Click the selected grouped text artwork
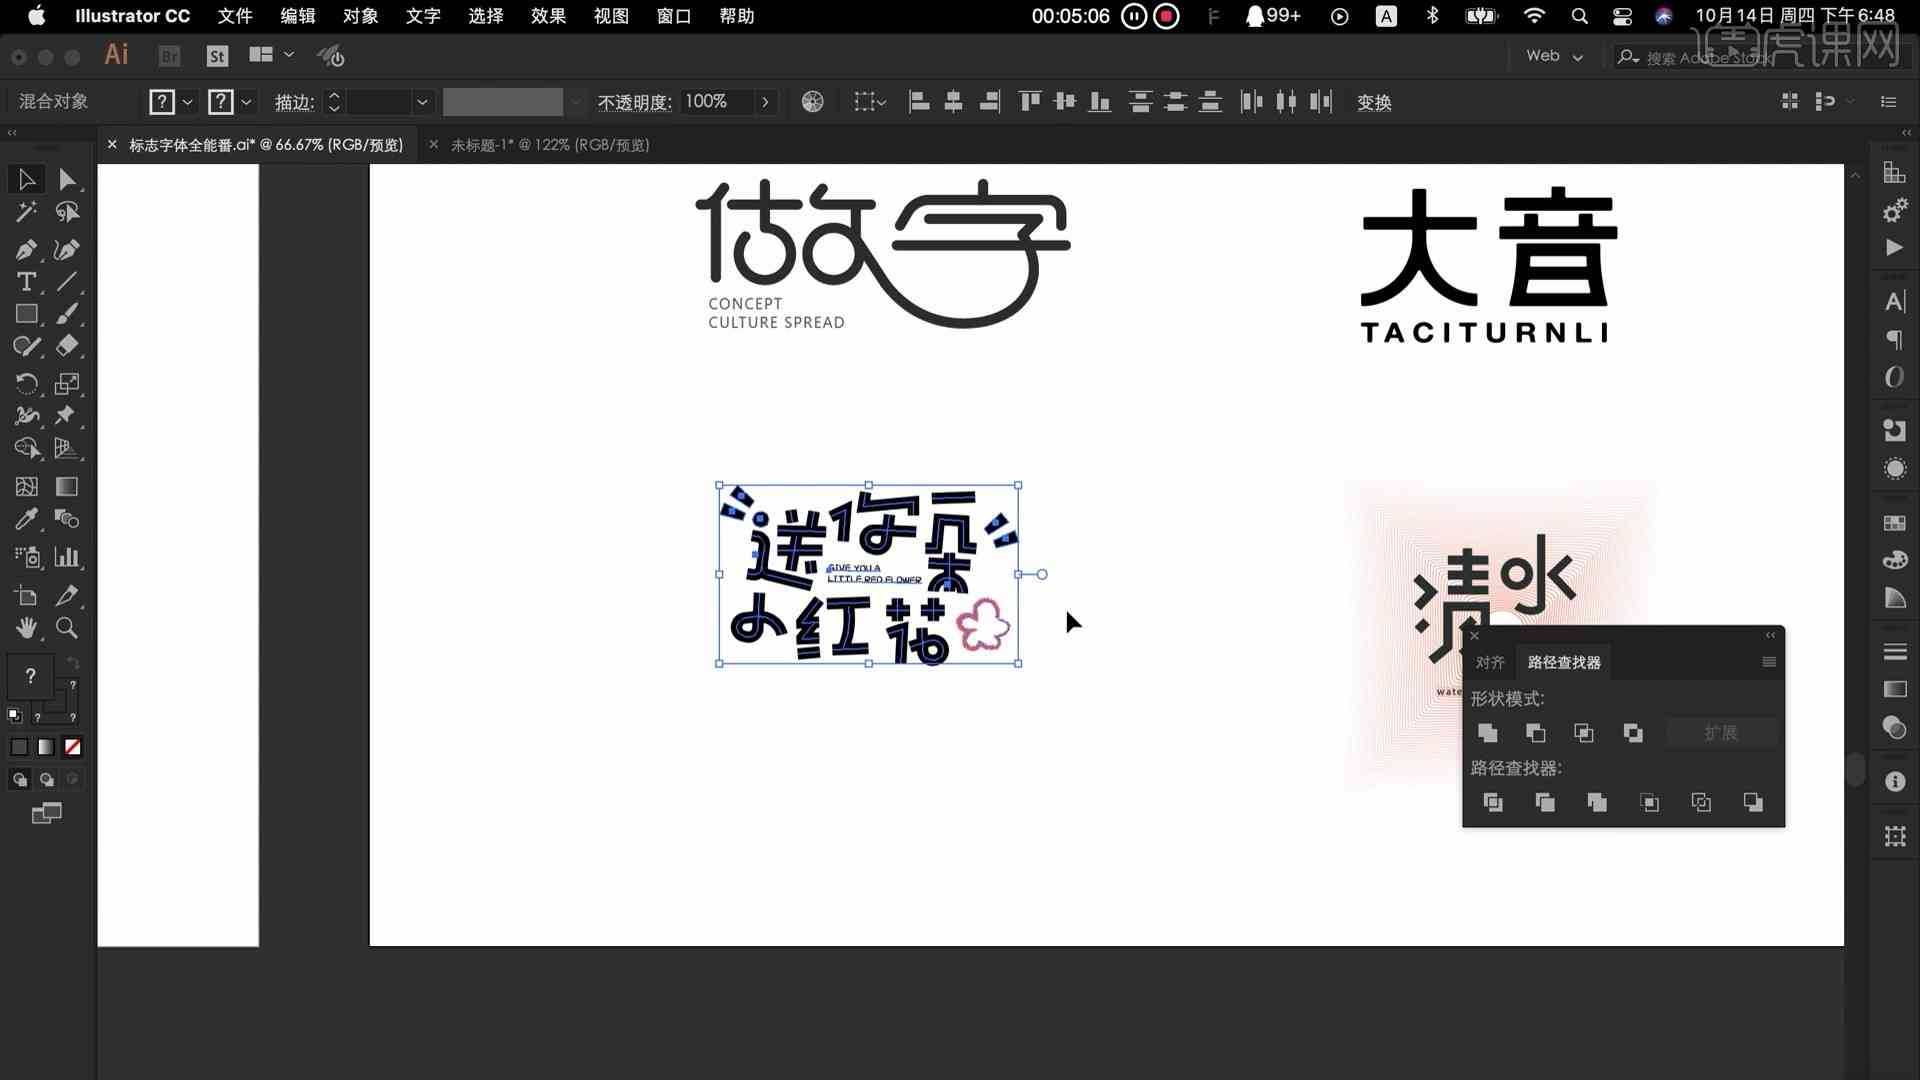Viewport: 1920px width, 1080px height. pos(869,574)
